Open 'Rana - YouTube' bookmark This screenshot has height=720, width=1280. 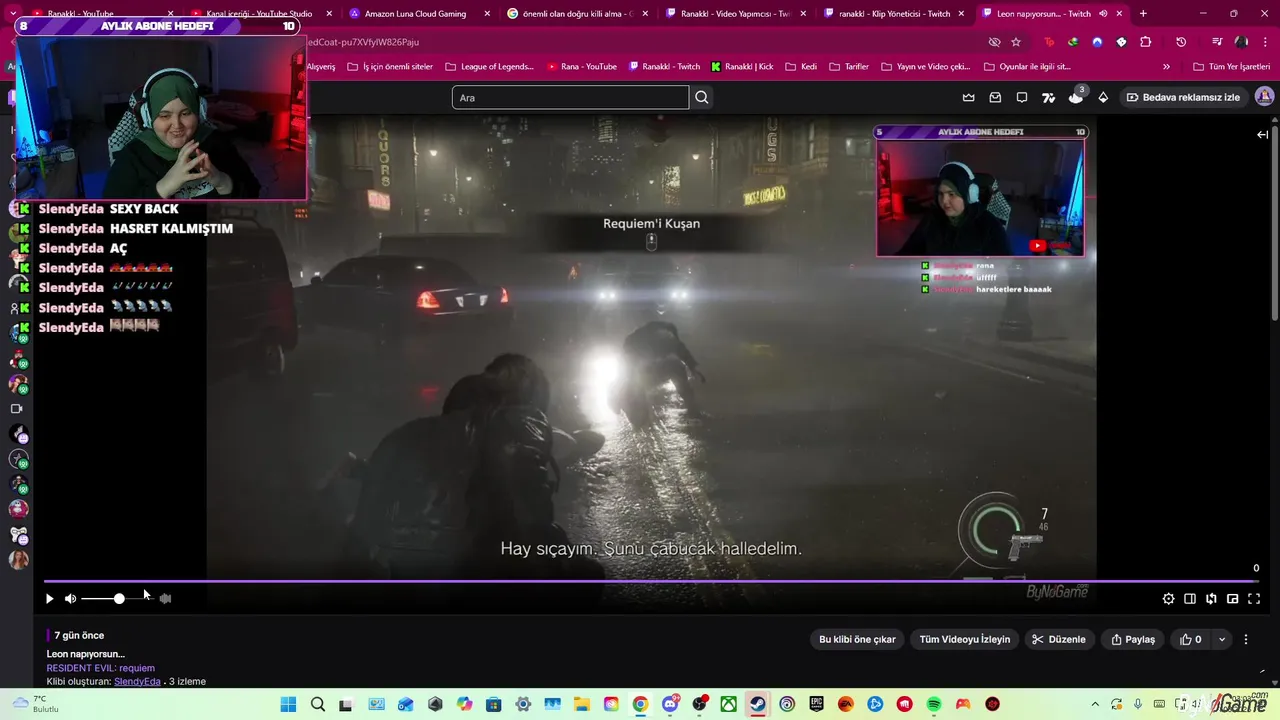pyautogui.click(x=581, y=67)
